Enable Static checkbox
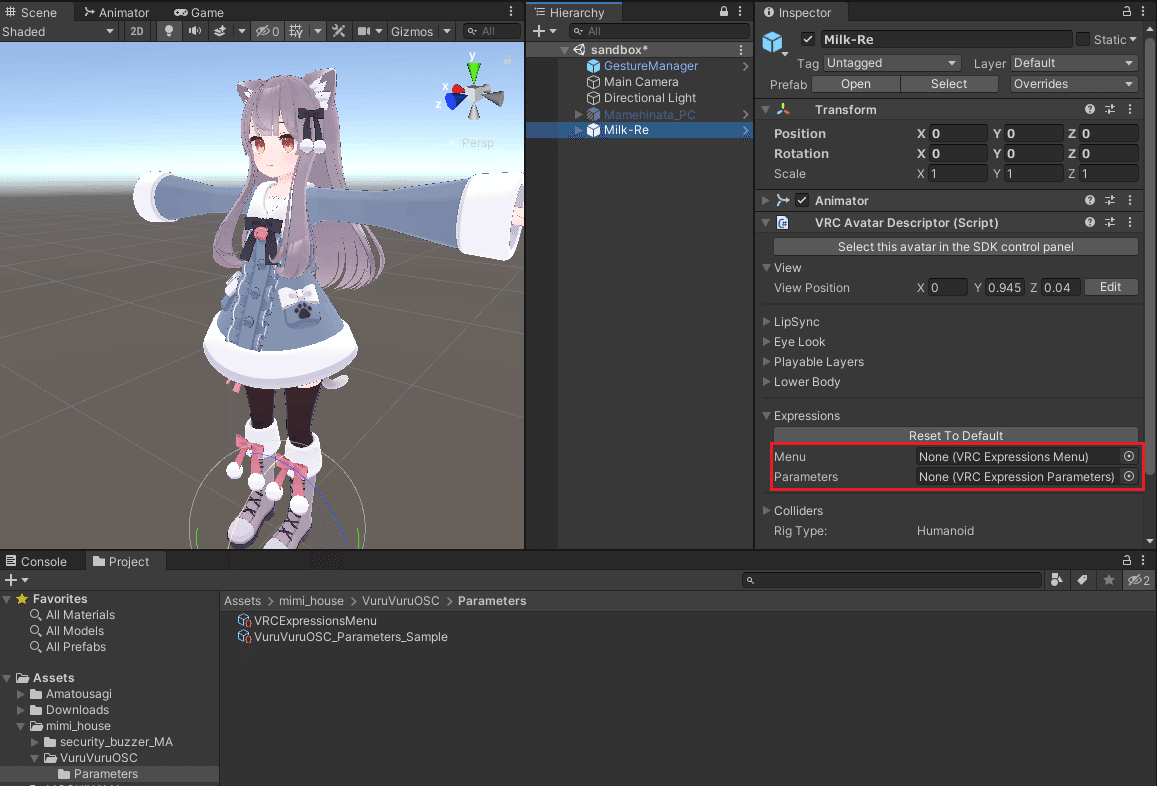 tap(1082, 39)
